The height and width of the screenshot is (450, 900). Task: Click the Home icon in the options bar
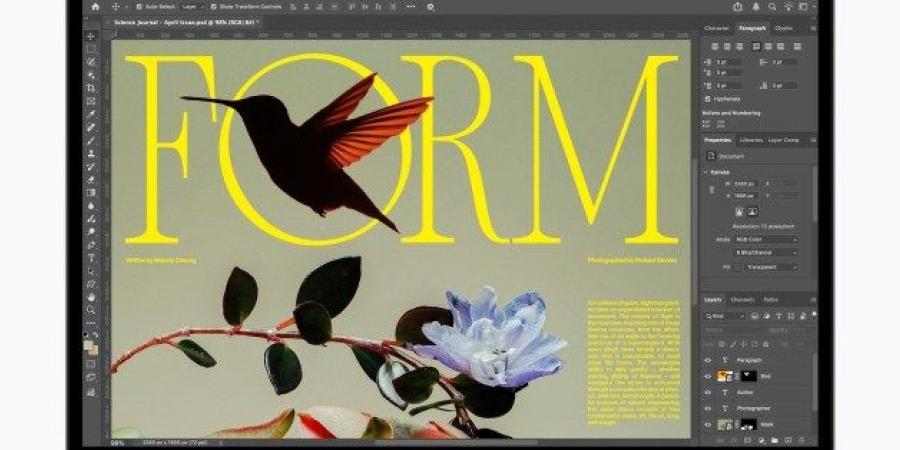coord(95,7)
